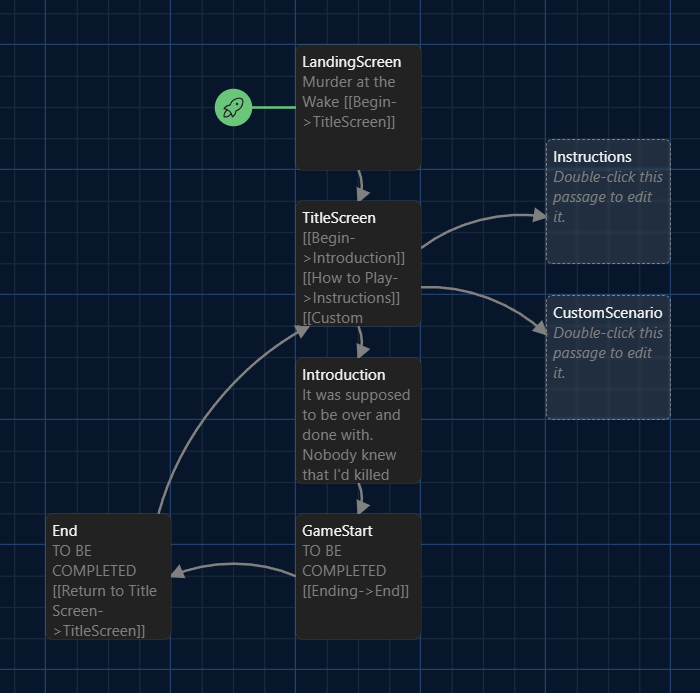Screen dimensions: 700x693
Task: Click the "CustomScenario" passage title text
Action: tap(608, 313)
